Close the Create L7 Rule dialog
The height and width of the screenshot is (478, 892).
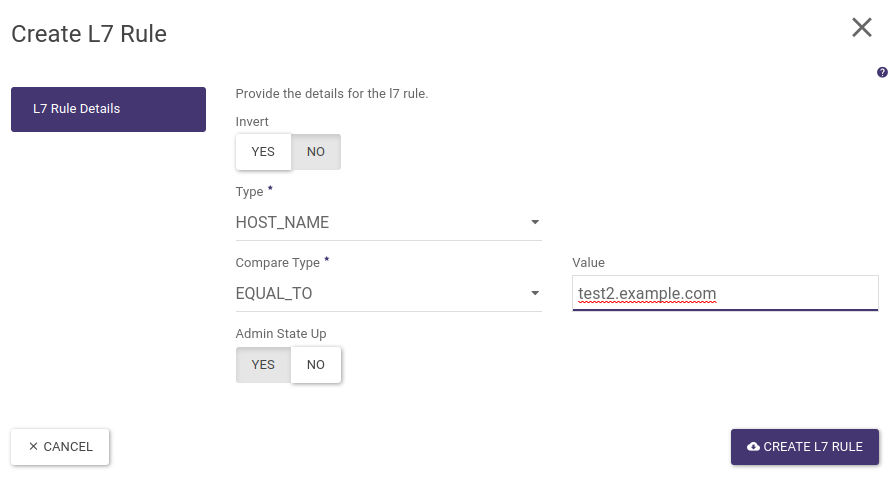861,28
